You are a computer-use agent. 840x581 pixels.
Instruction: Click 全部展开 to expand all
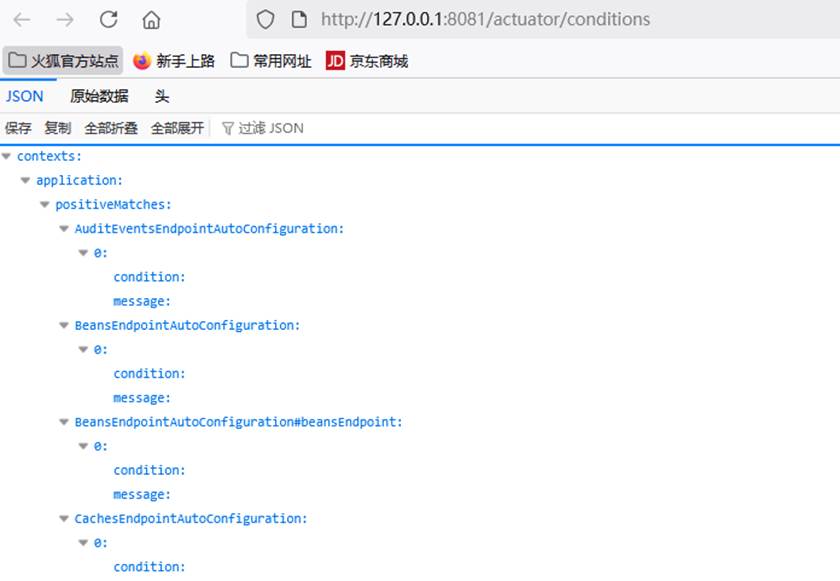[x=177, y=128]
